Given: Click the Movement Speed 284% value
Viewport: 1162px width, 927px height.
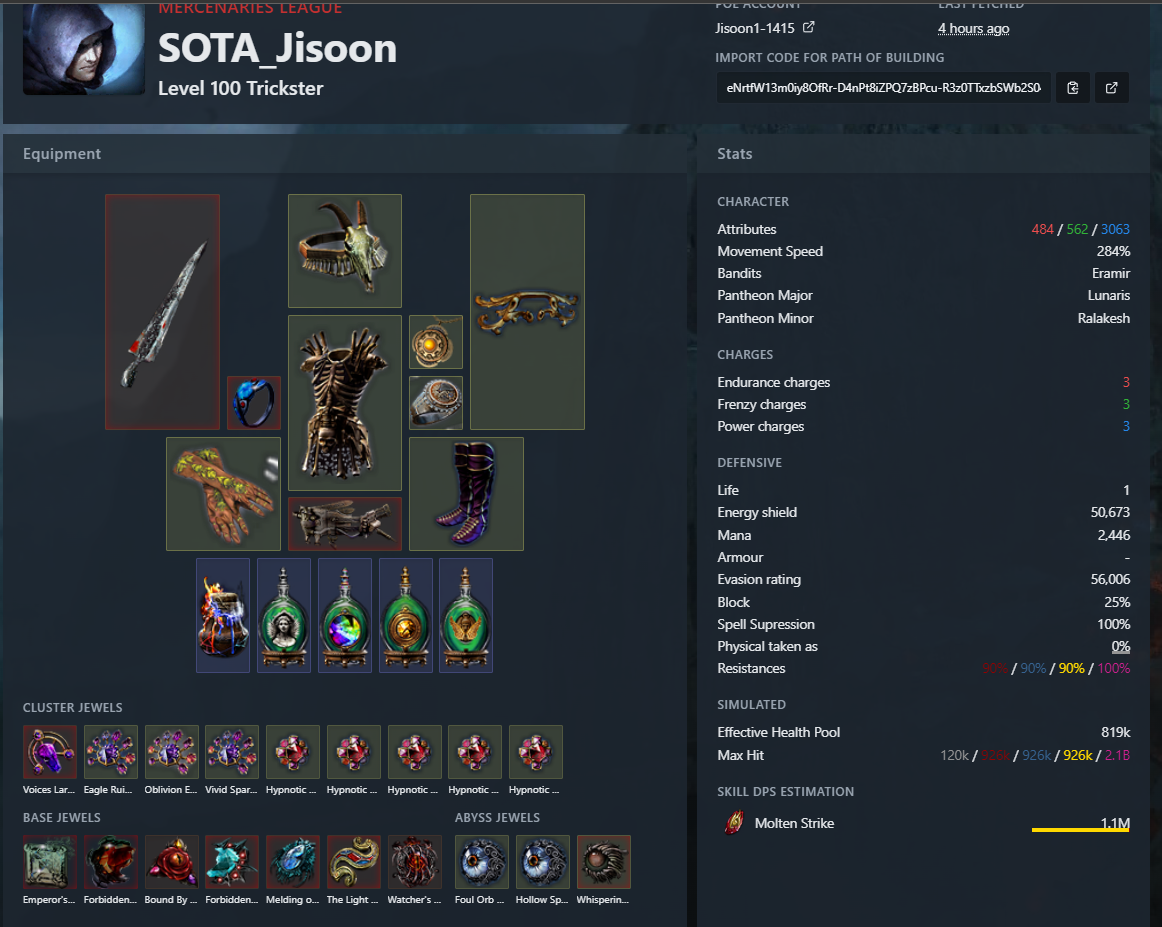Looking at the screenshot, I should 1113,251.
